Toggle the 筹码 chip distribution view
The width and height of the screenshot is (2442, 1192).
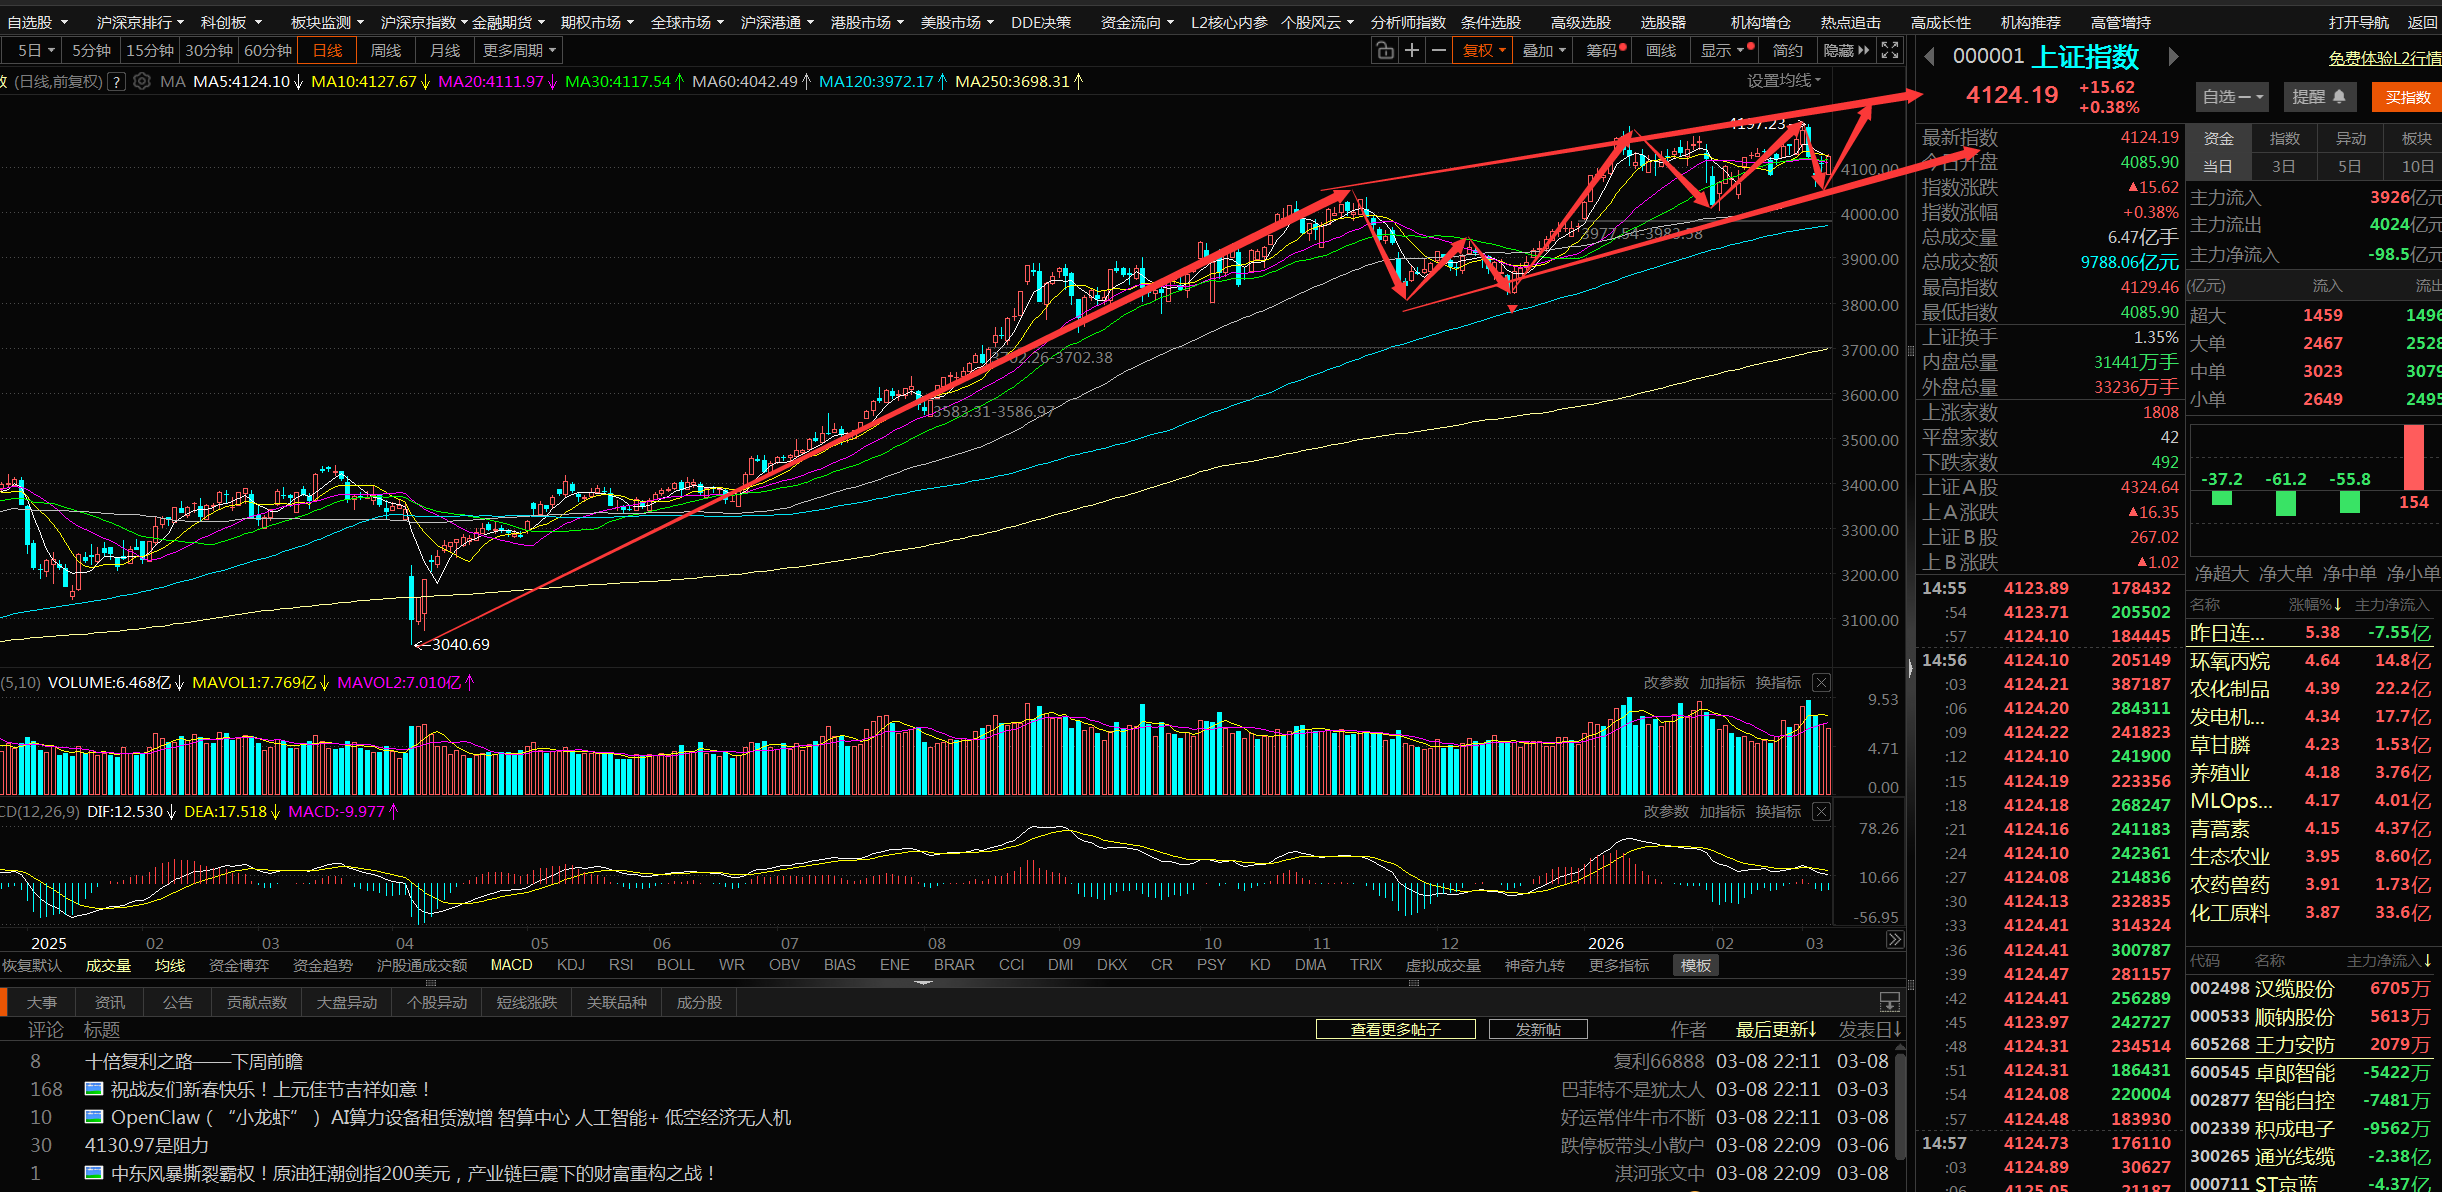tap(1604, 51)
